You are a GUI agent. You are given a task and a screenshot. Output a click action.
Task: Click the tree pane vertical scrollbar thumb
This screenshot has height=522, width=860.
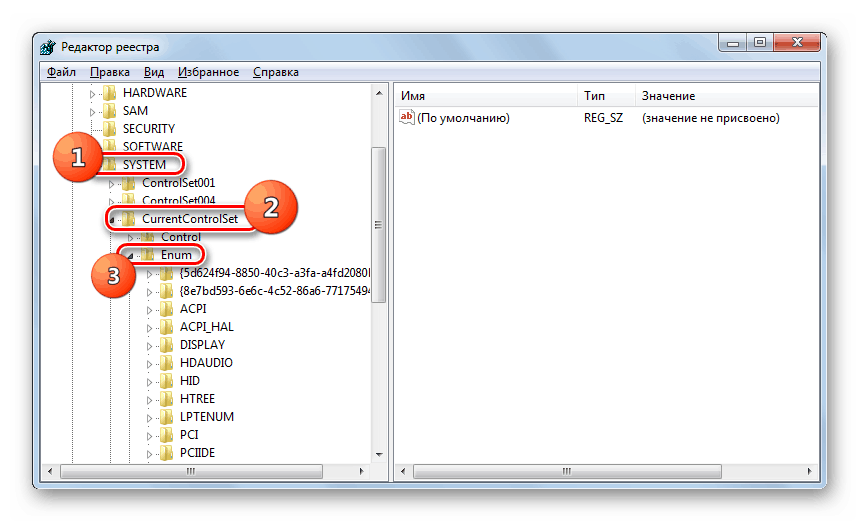[x=378, y=225]
